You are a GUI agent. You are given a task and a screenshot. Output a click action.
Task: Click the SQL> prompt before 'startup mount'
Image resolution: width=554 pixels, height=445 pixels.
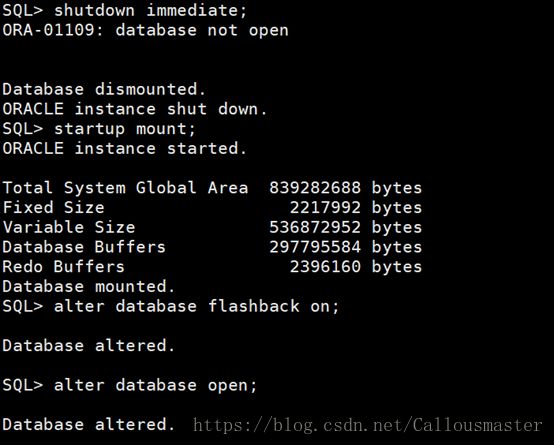pos(23,129)
